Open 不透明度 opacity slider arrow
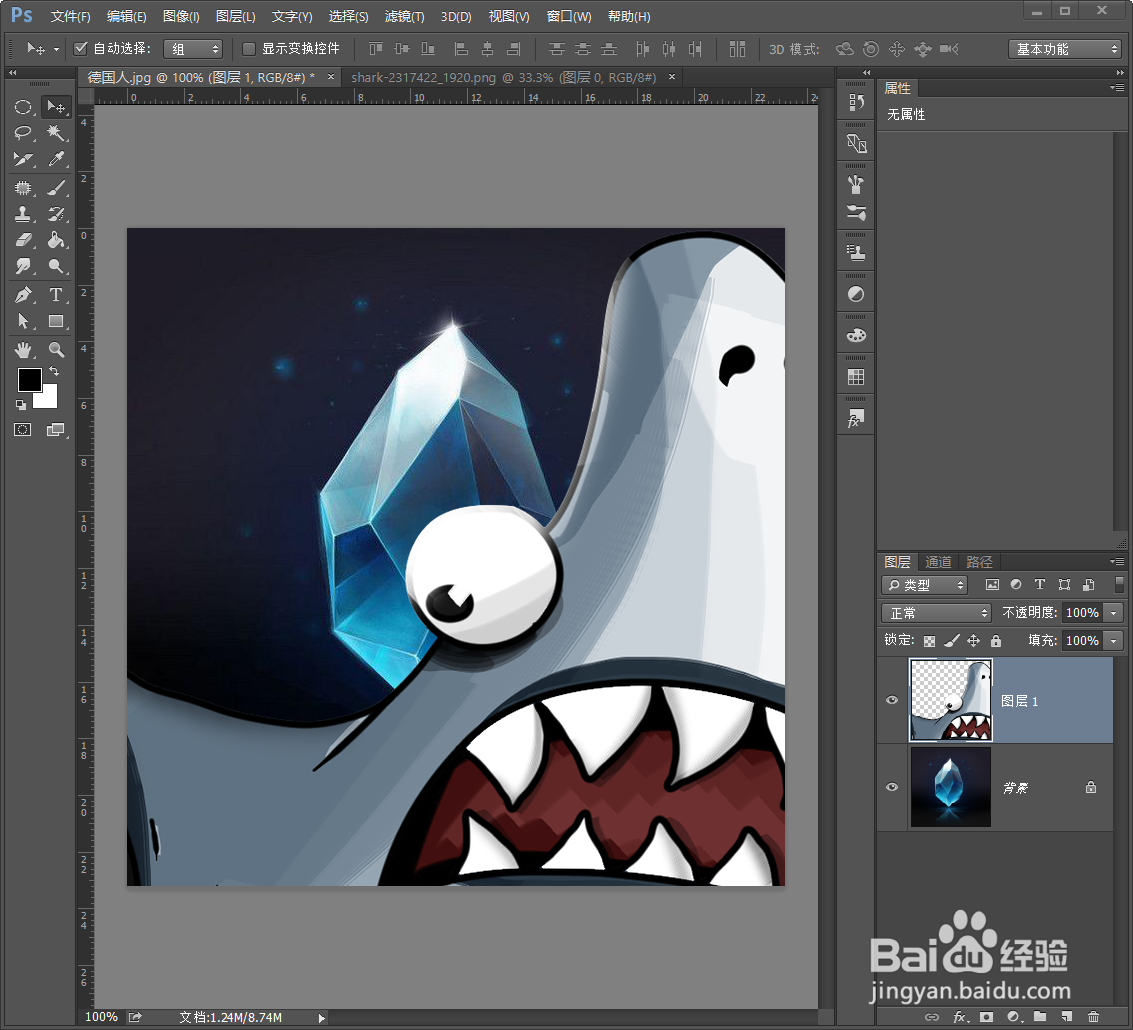The image size is (1133, 1030). pos(1113,613)
